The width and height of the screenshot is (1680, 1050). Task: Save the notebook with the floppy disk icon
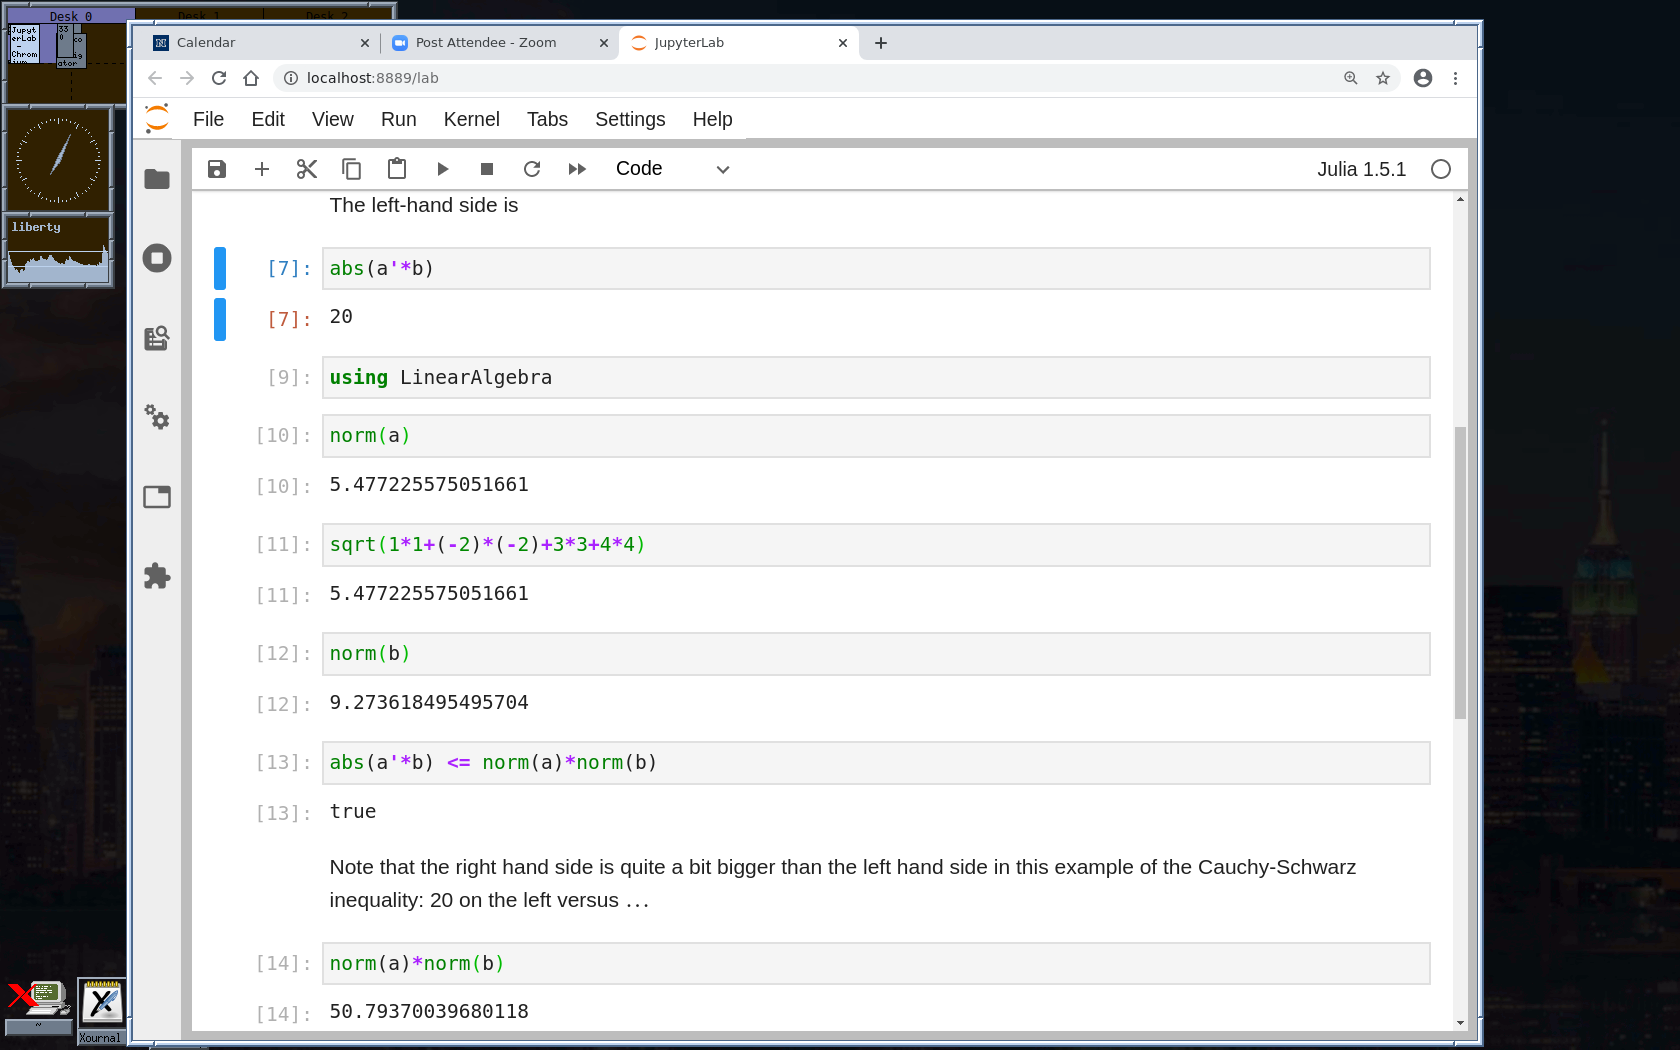pyautogui.click(x=217, y=169)
